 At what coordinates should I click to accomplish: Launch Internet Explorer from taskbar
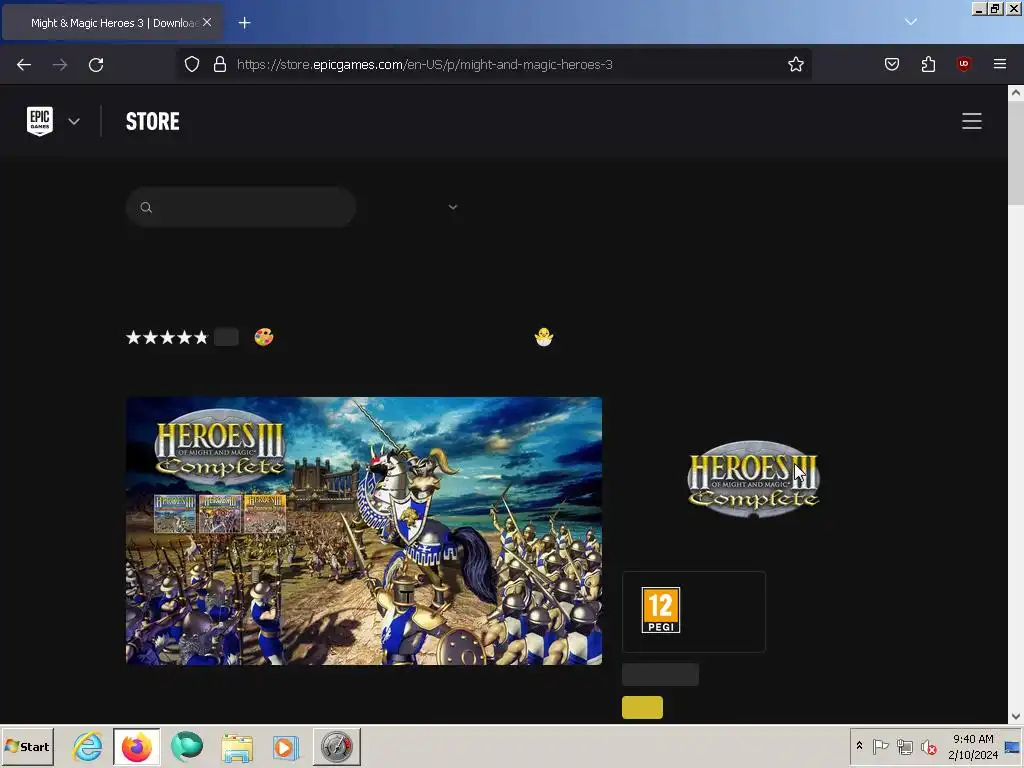[88, 746]
